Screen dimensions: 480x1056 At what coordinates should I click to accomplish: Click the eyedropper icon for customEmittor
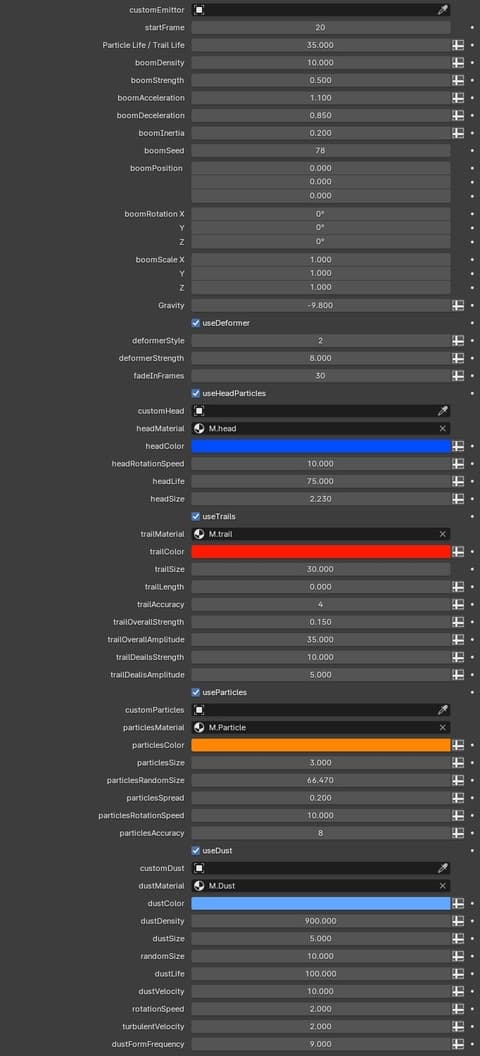[x=442, y=10]
